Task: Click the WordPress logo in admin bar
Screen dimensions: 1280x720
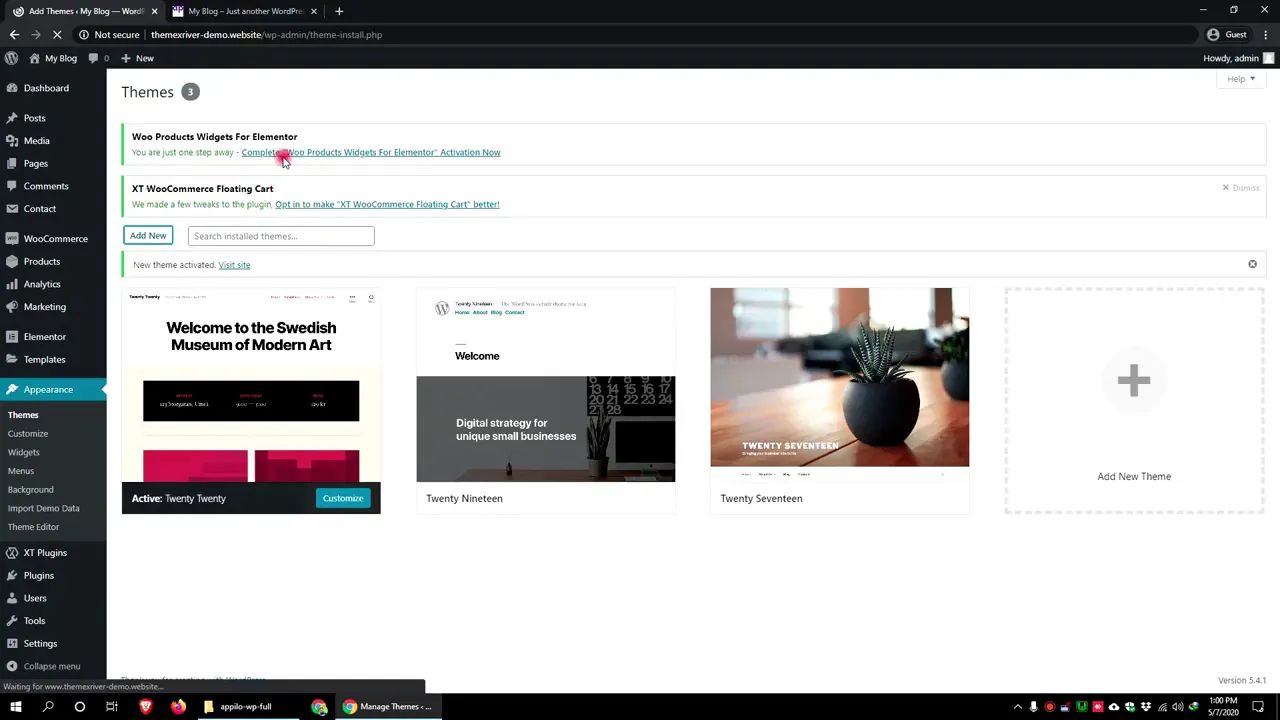Action: (x=11, y=58)
